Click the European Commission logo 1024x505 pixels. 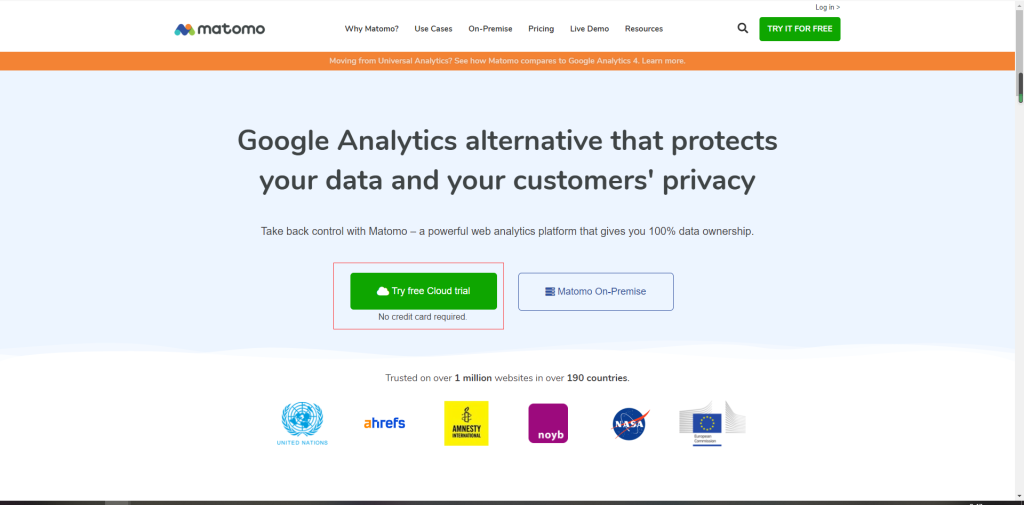pos(712,423)
